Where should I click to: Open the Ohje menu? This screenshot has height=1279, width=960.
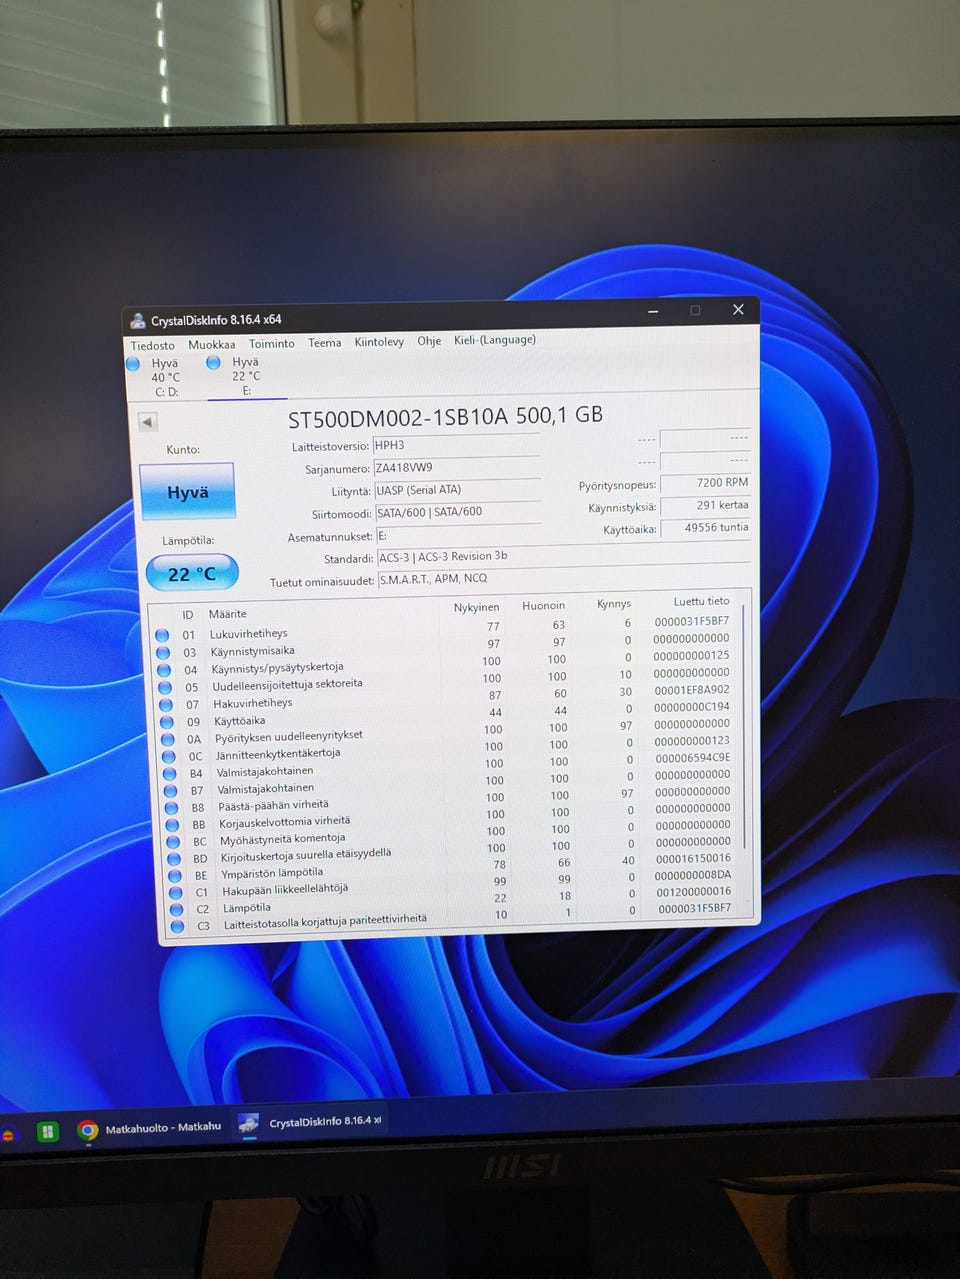429,341
